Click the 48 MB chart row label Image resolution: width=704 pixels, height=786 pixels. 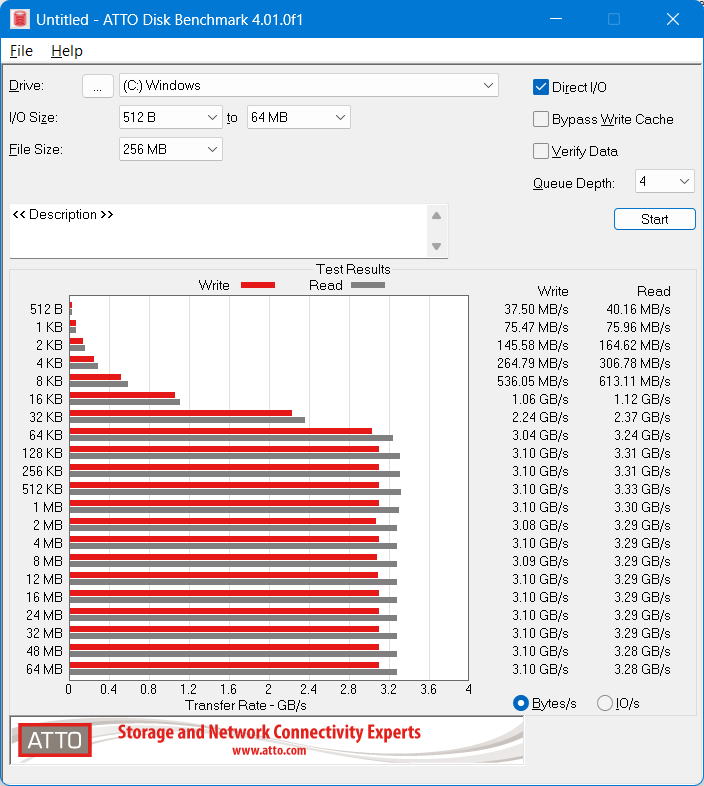pyautogui.click(x=44, y=651)
